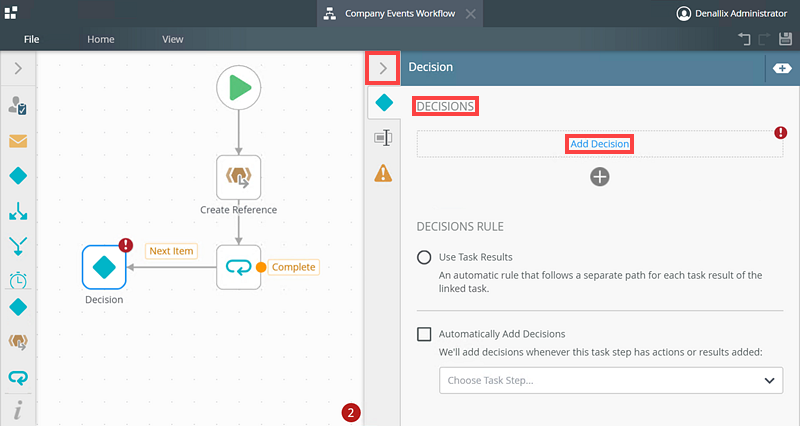This screenshot has height=426, width=800.
Task: Select the Decision step on canvas
Action: [x=104, y=267]
